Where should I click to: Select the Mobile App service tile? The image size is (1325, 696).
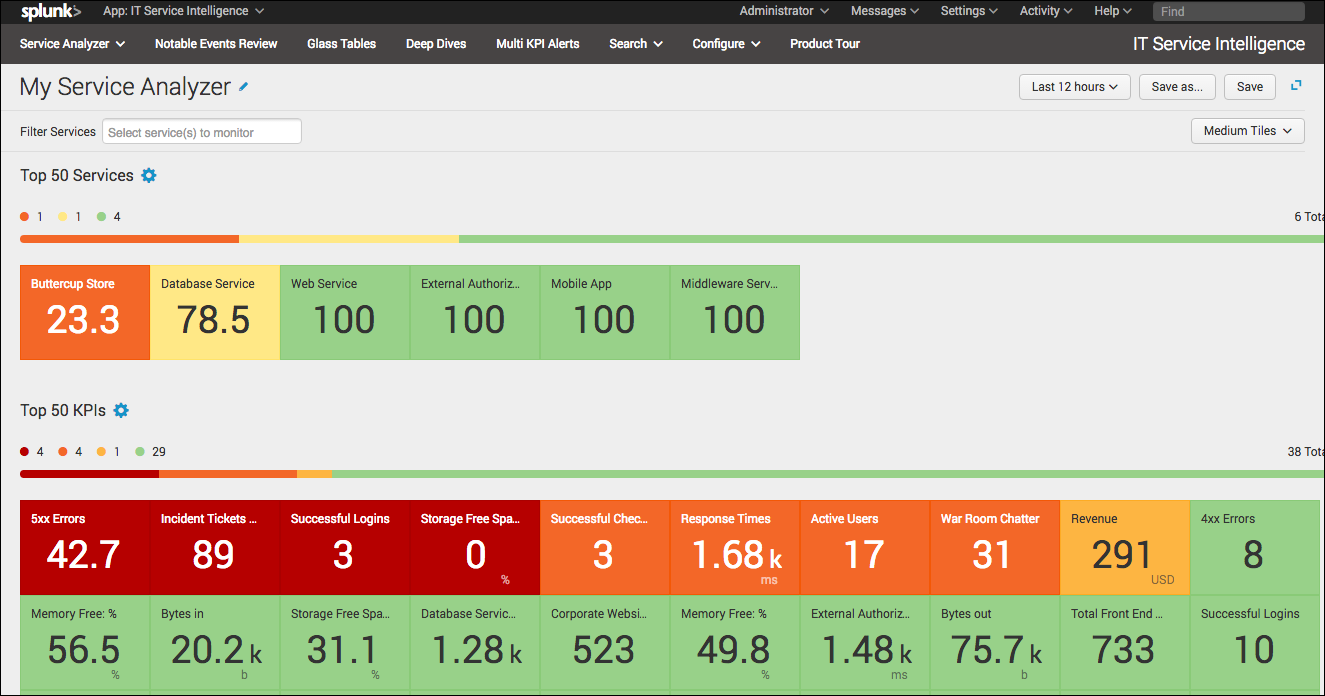point(605,312)
